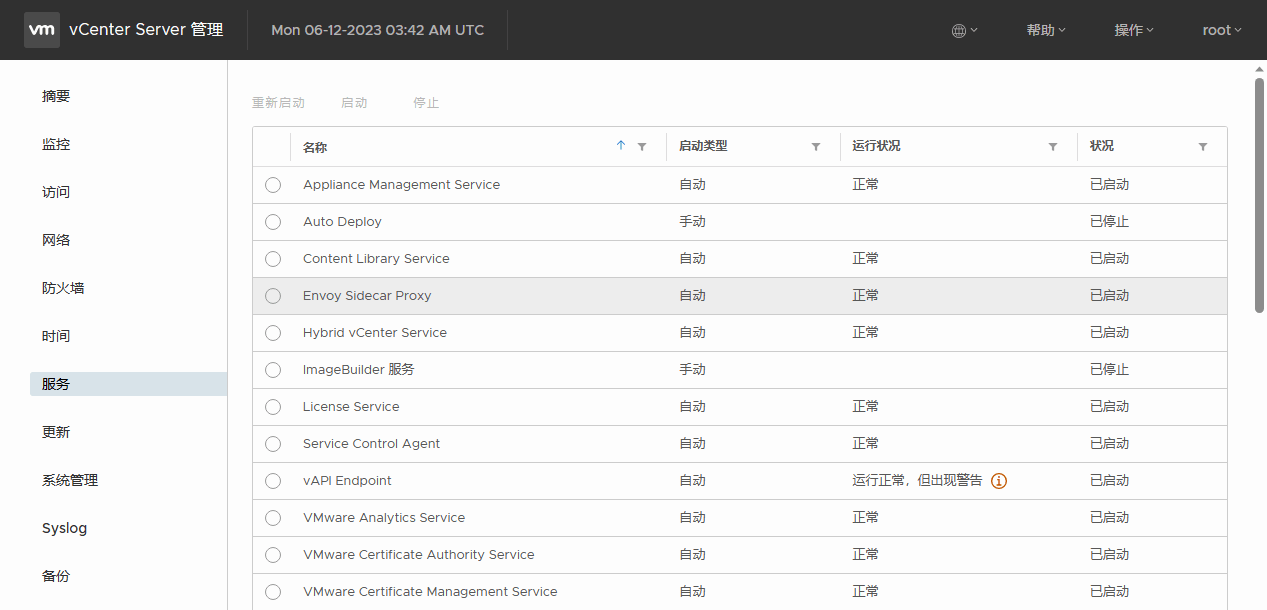Click the date and time display
This screenshot has height=610, width=1267.
pyautogui.click(x=378, y=30)
